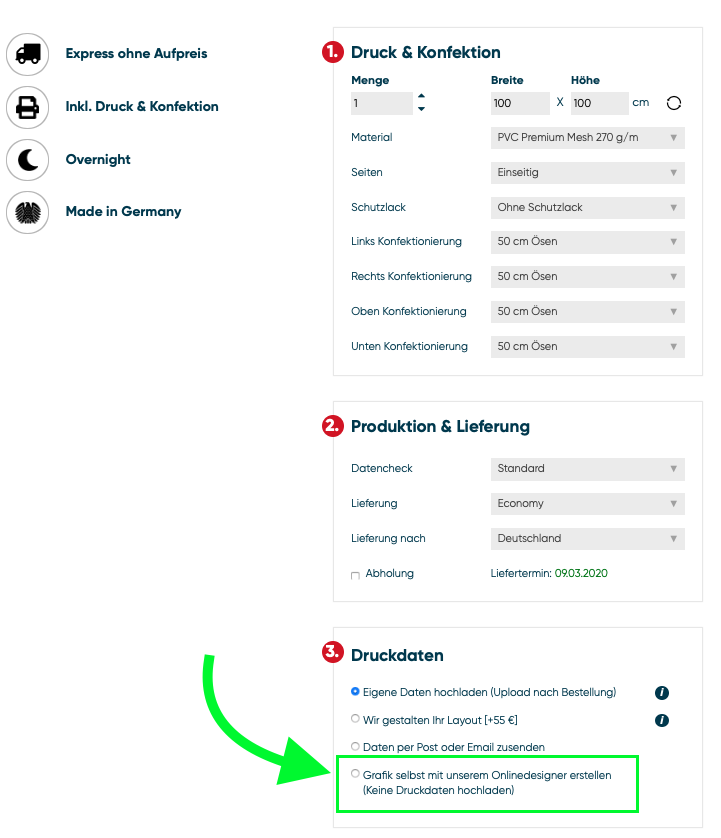Select Daten per Post oder Email zusenden
Screen dimensions: 721x838
point(355,746)
